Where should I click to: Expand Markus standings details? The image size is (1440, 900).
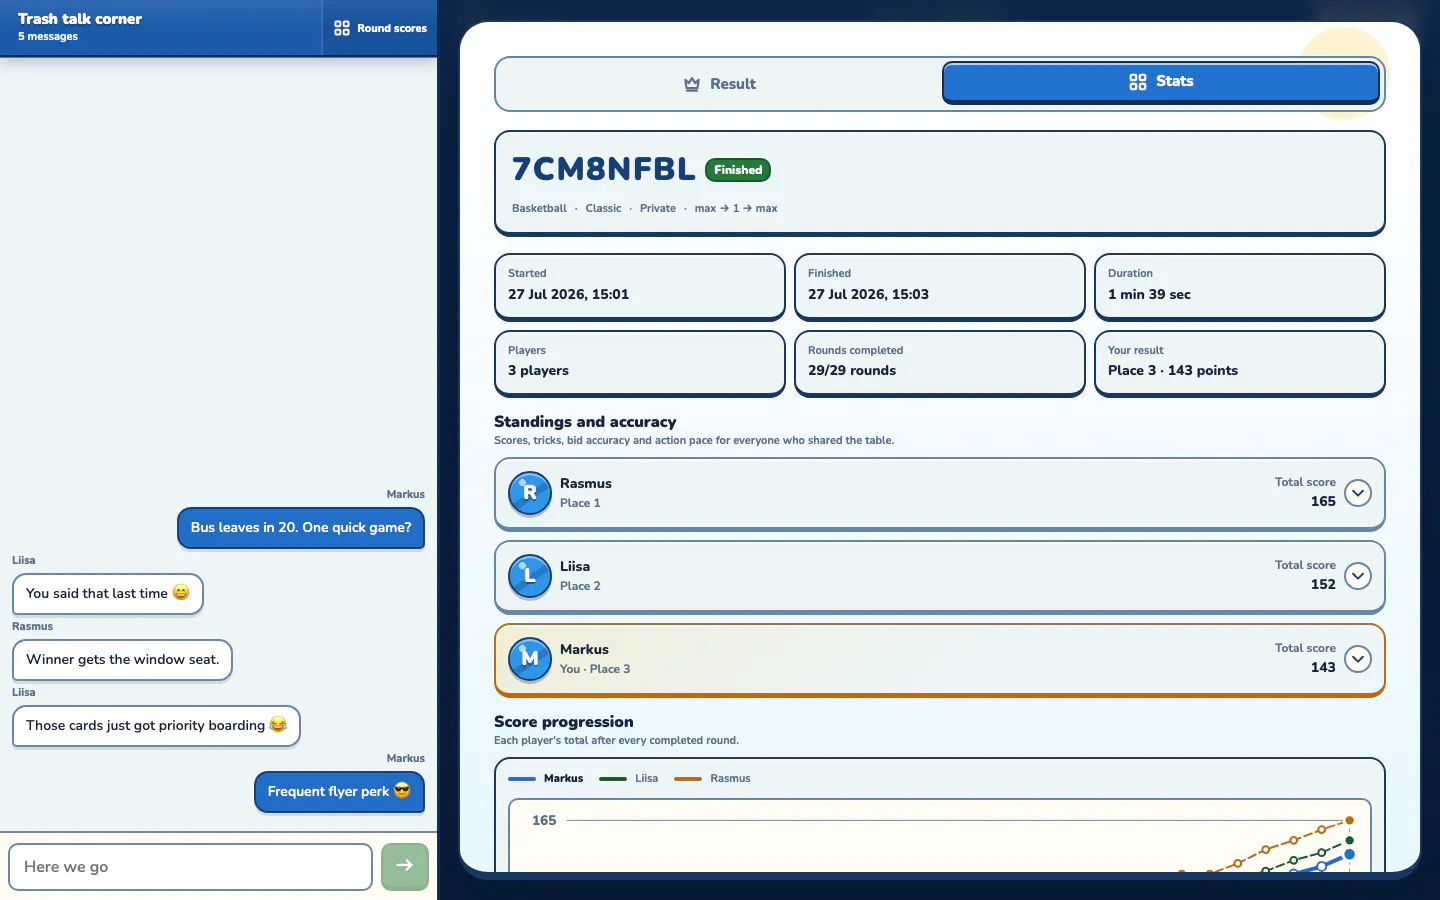tap(1358, 659)
